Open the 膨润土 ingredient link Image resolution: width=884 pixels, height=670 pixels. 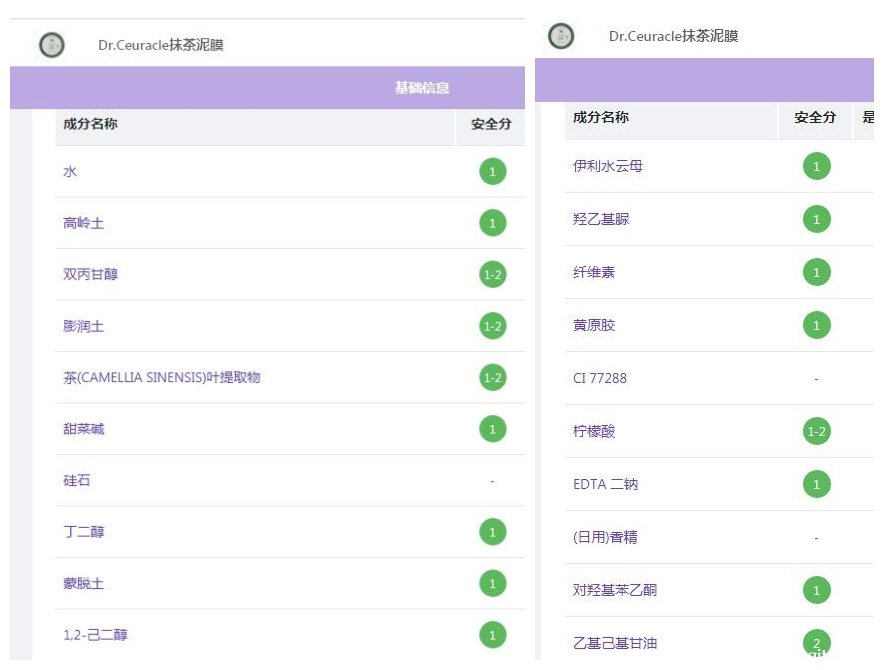click(83, 326)
